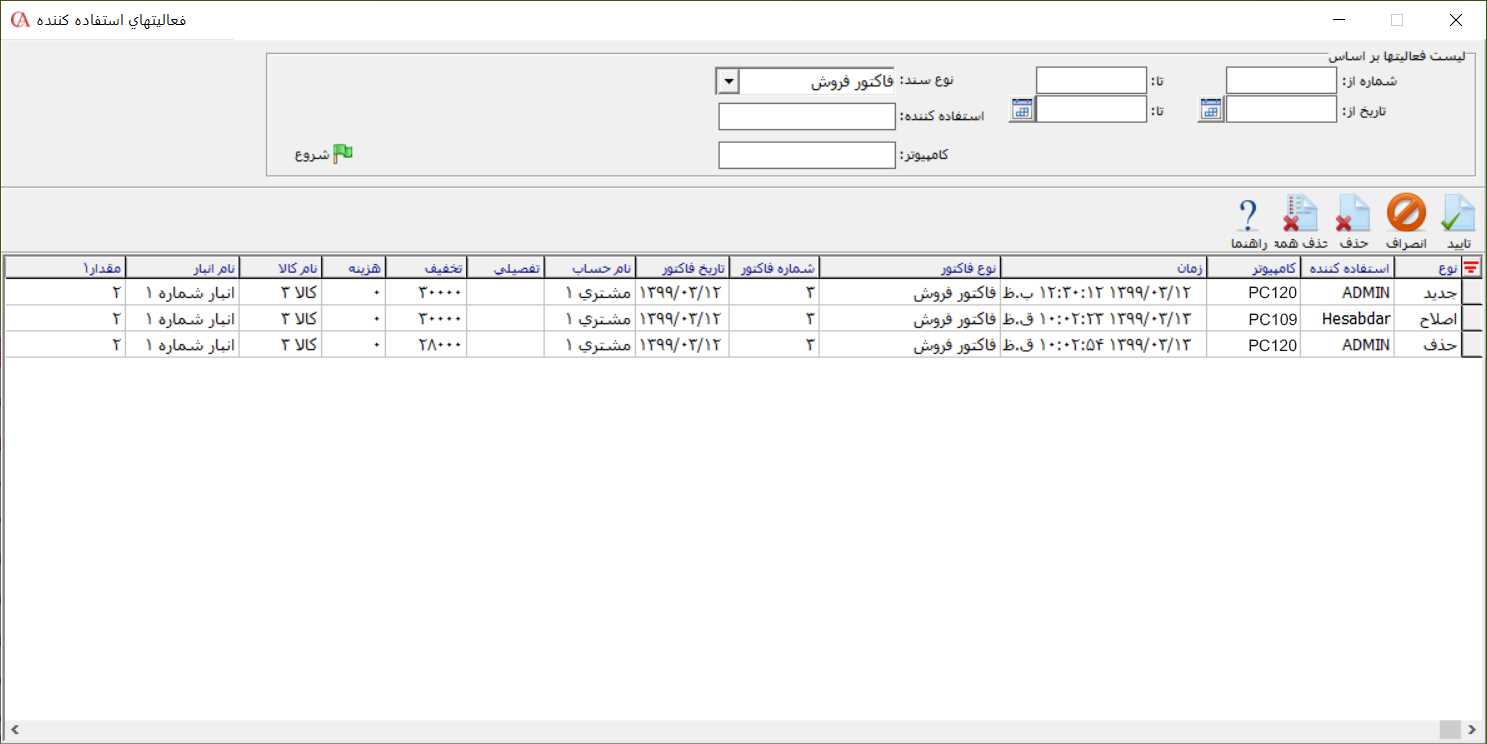Click into the کامپیوتر input field
This screenshot has width=1487, height=744.
(806, 154)
